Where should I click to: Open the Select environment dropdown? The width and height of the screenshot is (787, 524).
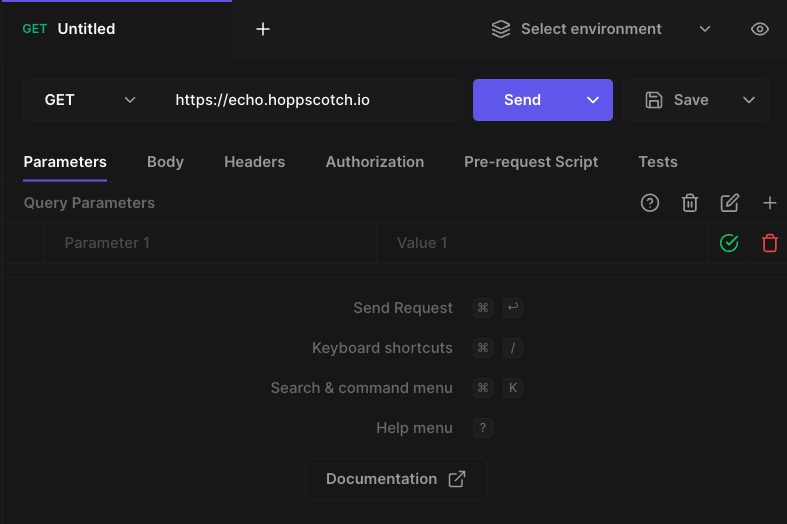600,29
